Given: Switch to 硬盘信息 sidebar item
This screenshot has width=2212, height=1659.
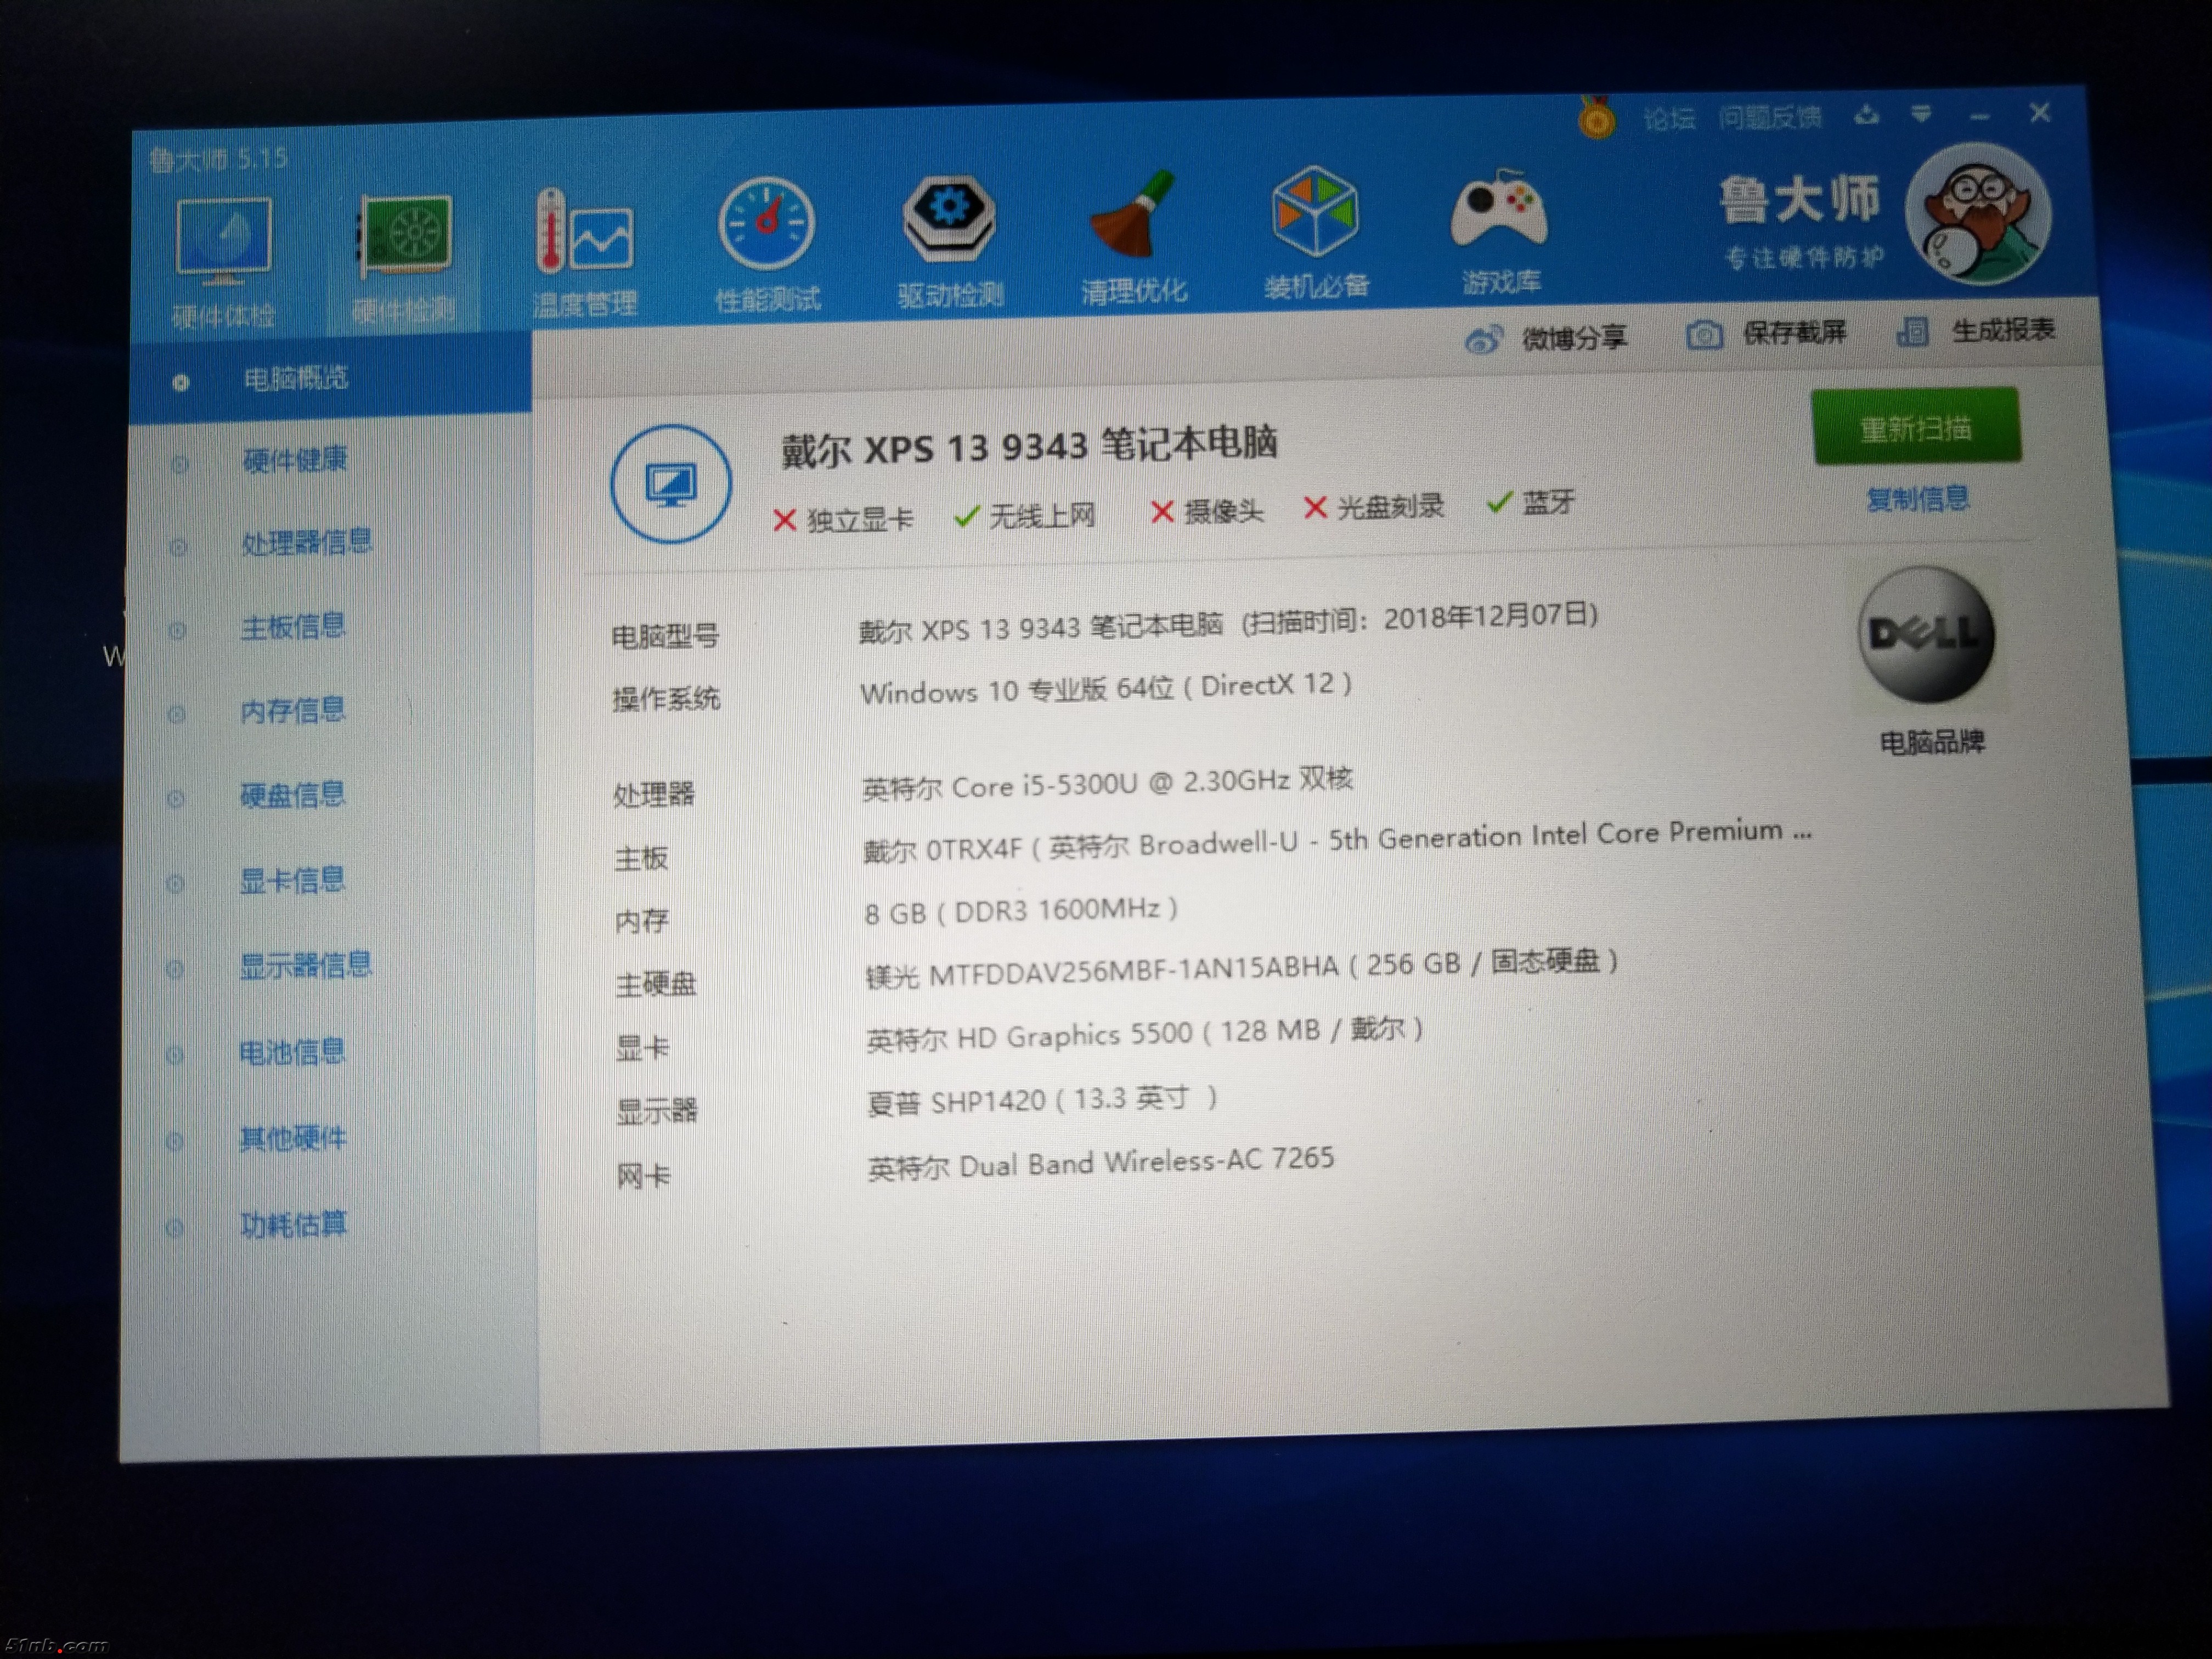Looking at the screenshot, I should [292, 796].
